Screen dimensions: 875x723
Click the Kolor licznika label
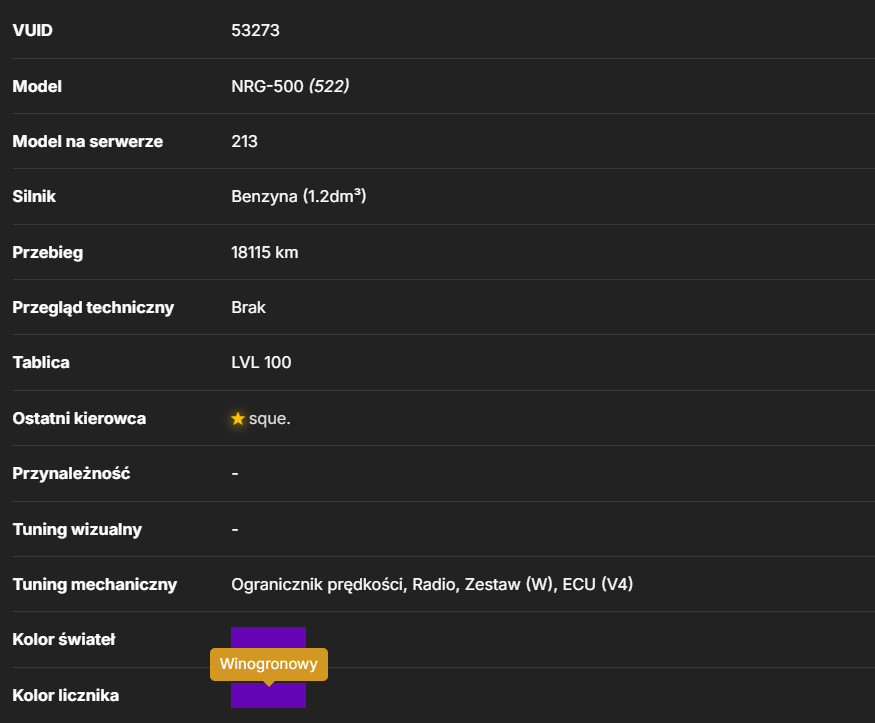point(66,695)
